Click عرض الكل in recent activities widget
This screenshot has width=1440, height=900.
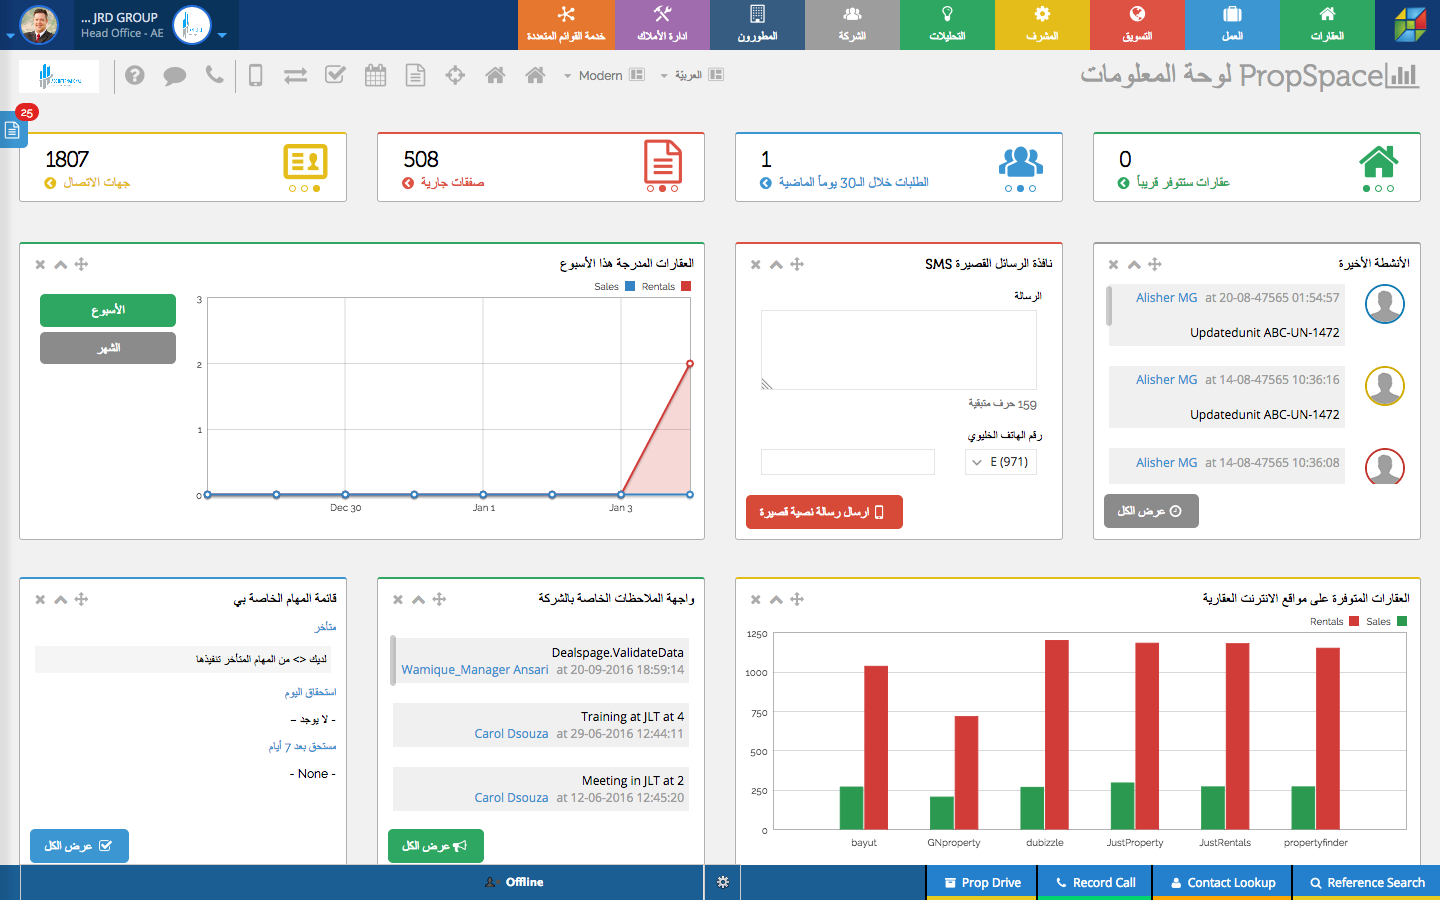(1151, 511)
